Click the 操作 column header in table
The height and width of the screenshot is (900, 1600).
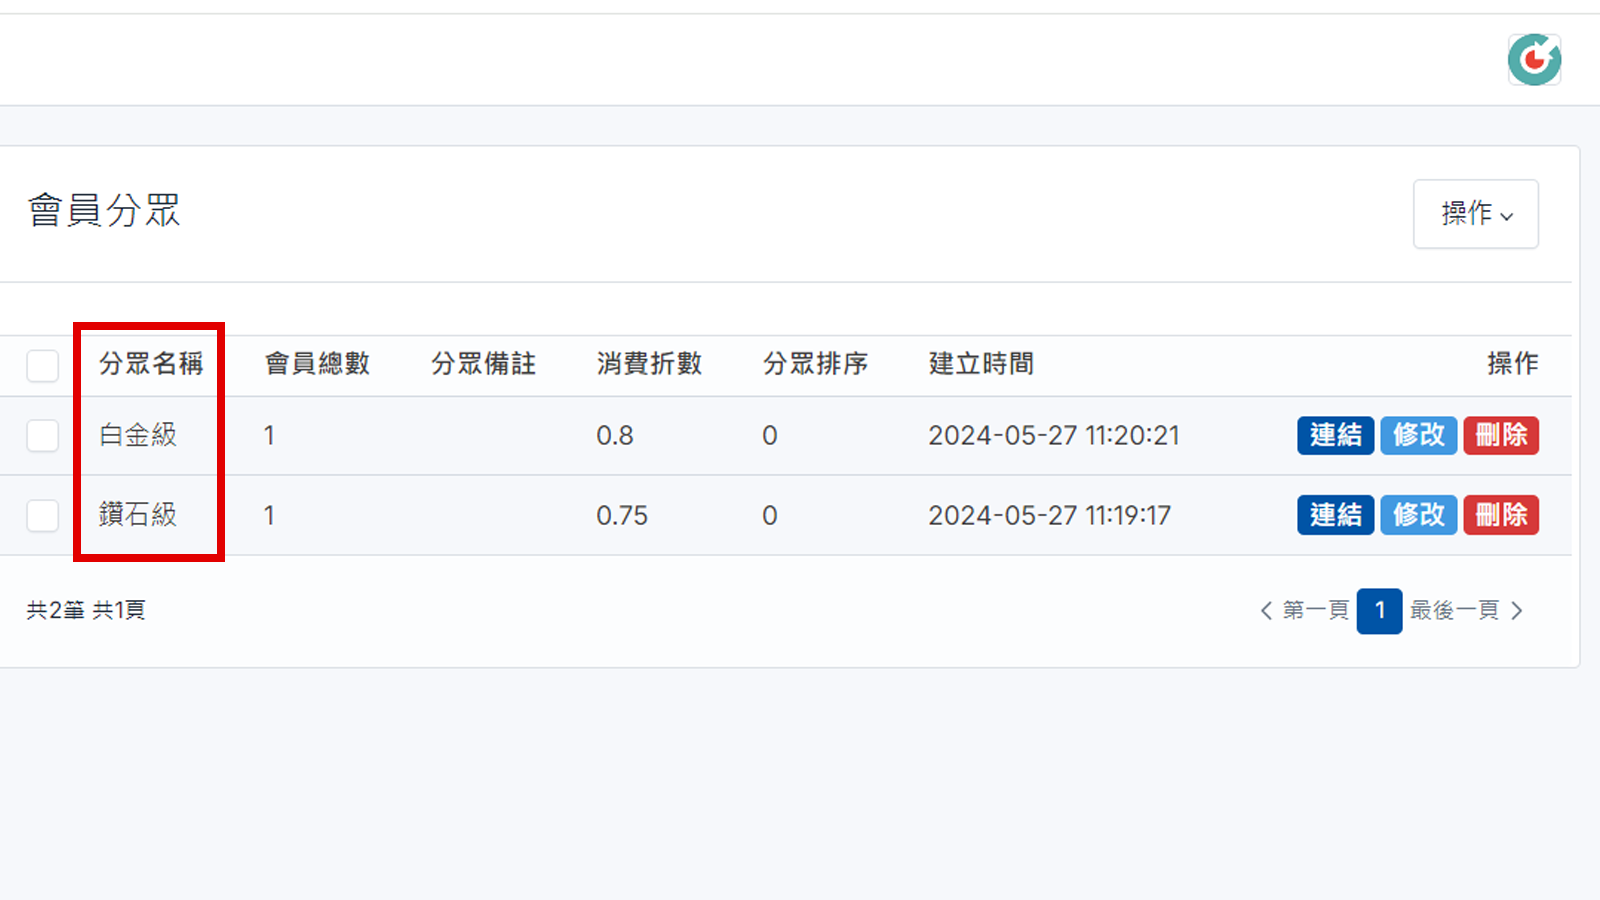[1512, 364]
